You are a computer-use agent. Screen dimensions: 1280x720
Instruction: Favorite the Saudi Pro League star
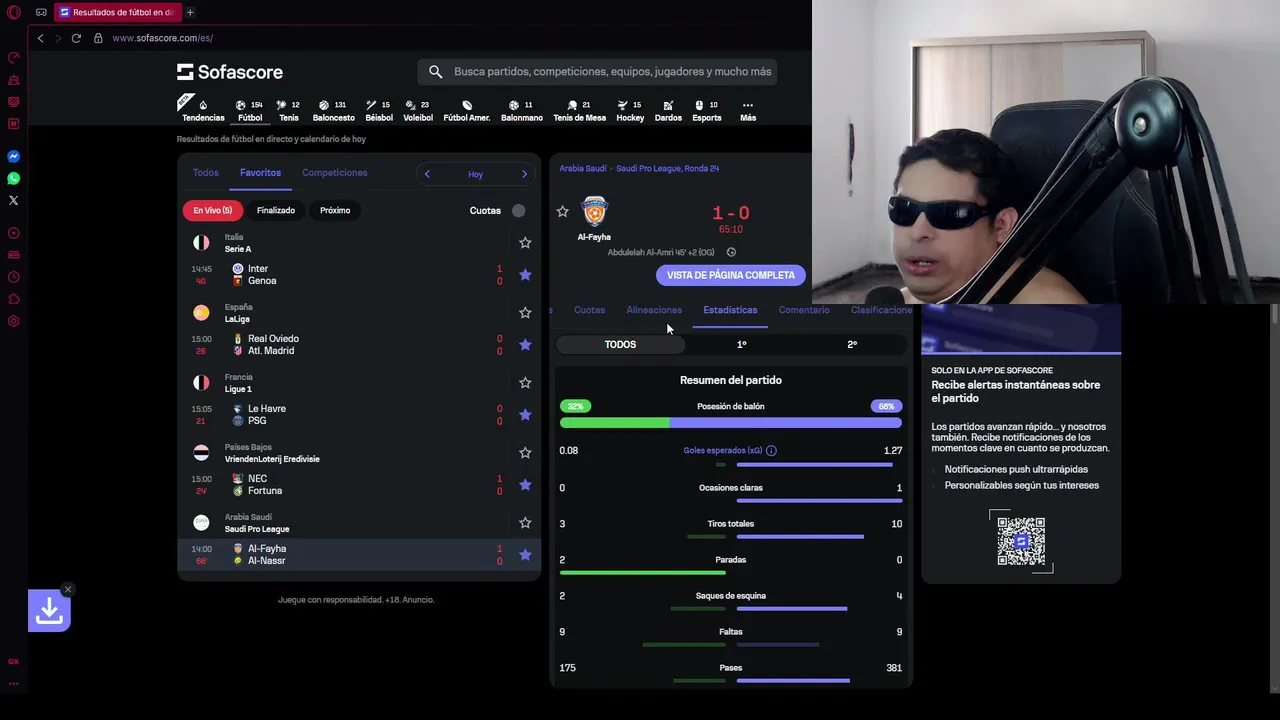pos(525,522)
